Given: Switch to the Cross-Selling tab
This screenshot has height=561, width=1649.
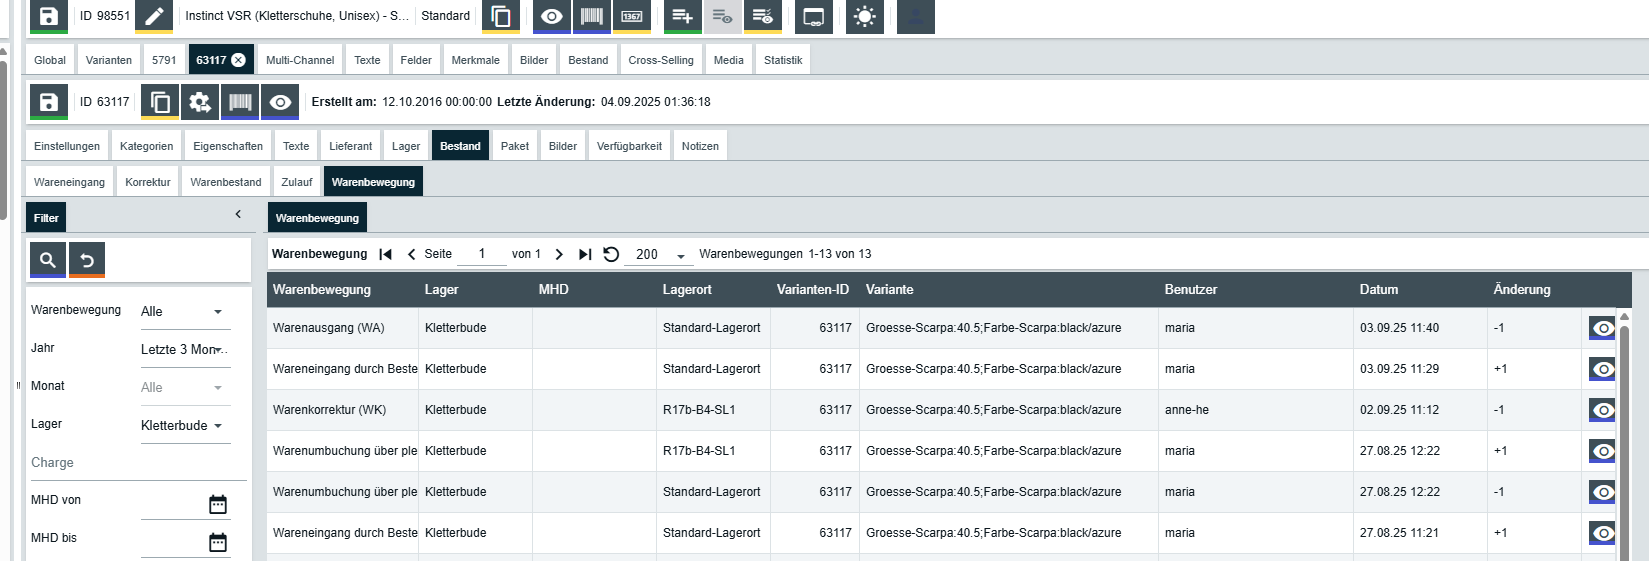Looking at the screenshot, I should click(660, 60).
